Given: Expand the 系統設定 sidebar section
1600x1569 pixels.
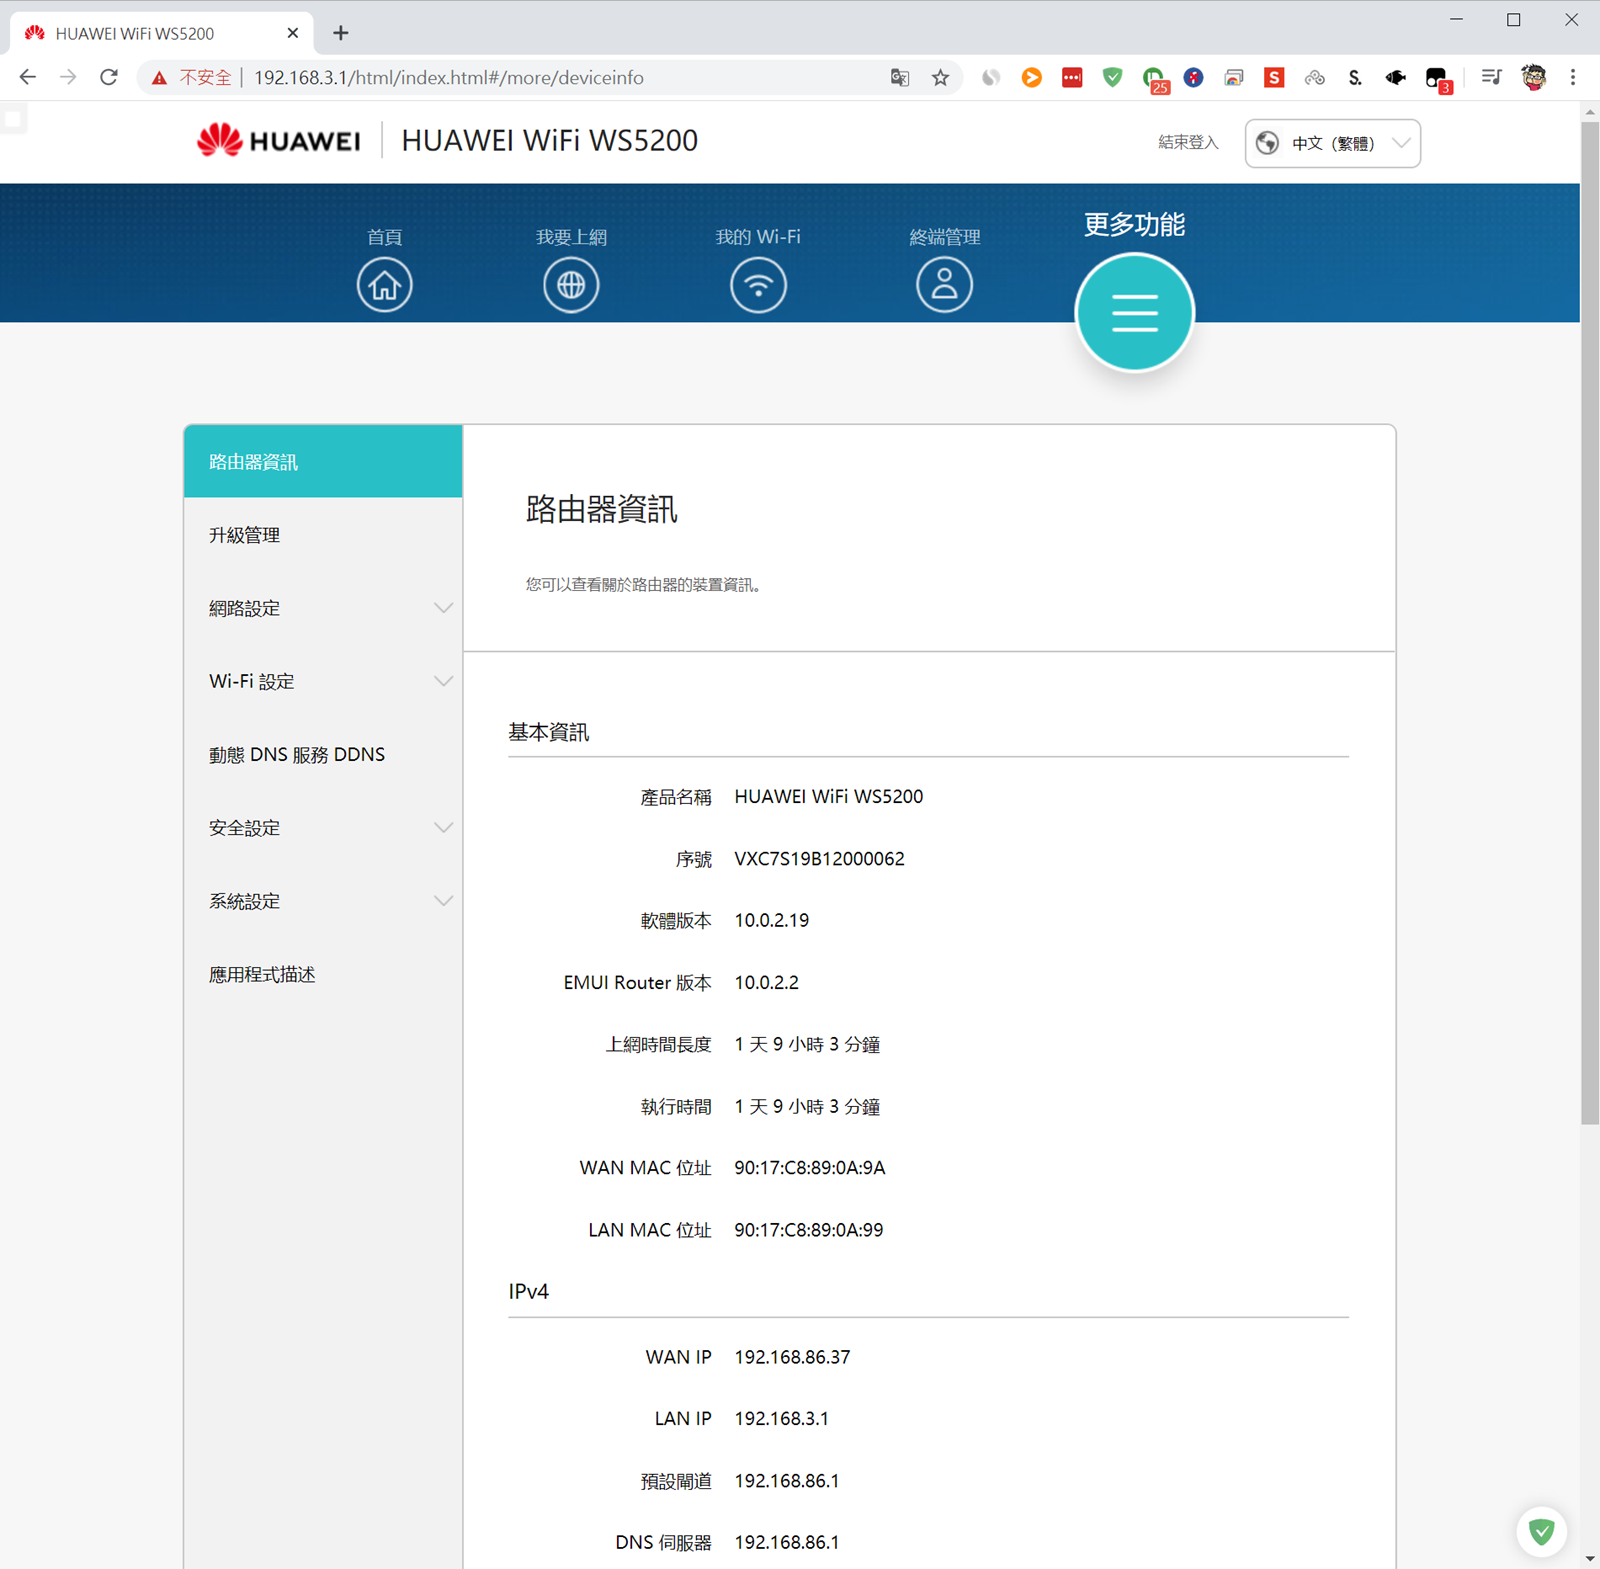Looking at the screenshot, I should coord(323,901).
